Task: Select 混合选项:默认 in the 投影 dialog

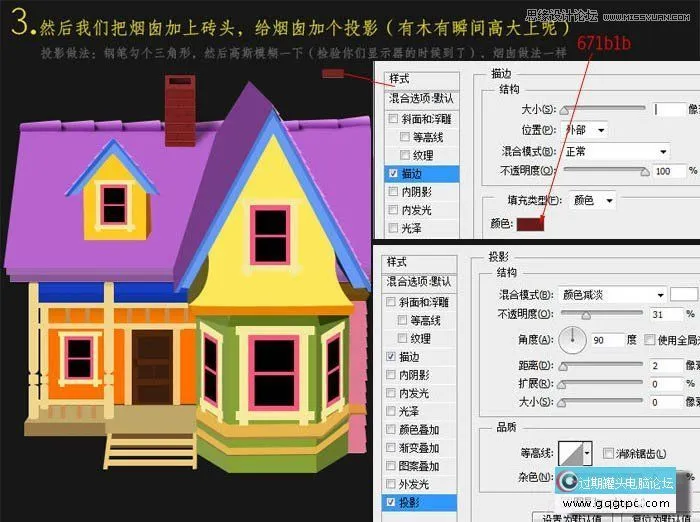Action: 419,282
